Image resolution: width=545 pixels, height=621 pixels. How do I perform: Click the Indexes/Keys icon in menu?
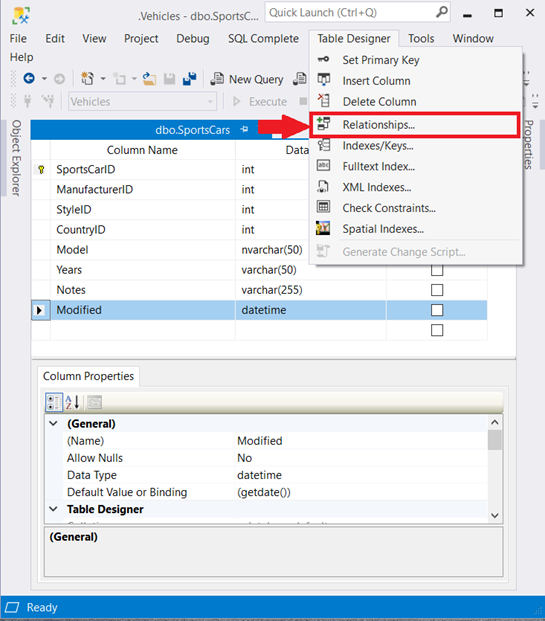point(324,145)
